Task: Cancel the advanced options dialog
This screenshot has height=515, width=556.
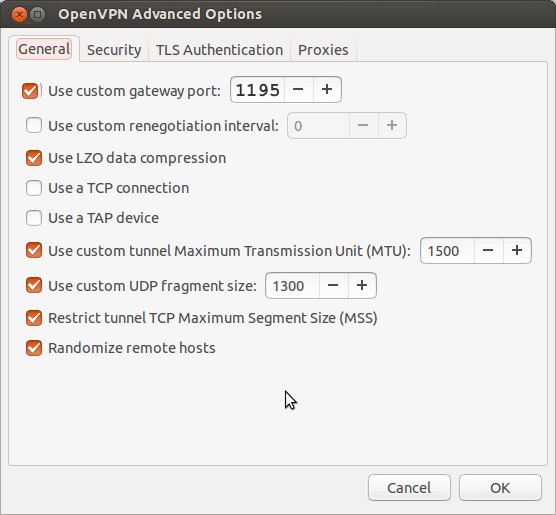Action: pos(409,488)
